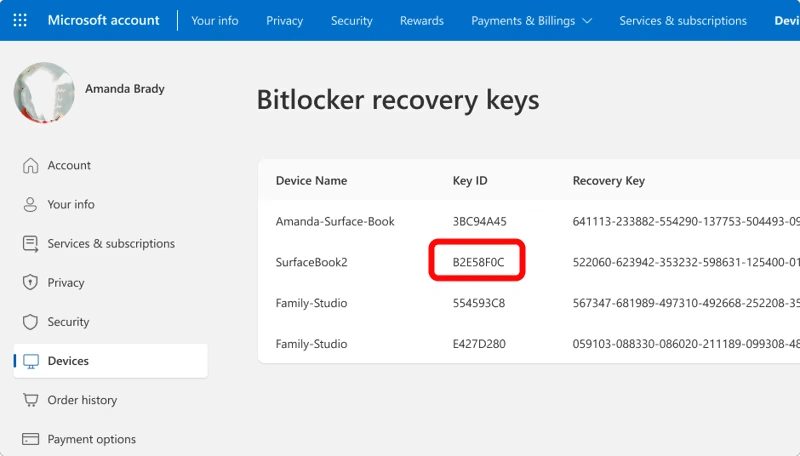Open Rewards in the top navigation
The height and width of the screenshot is (456, 800).
click(x=422, y=21)
